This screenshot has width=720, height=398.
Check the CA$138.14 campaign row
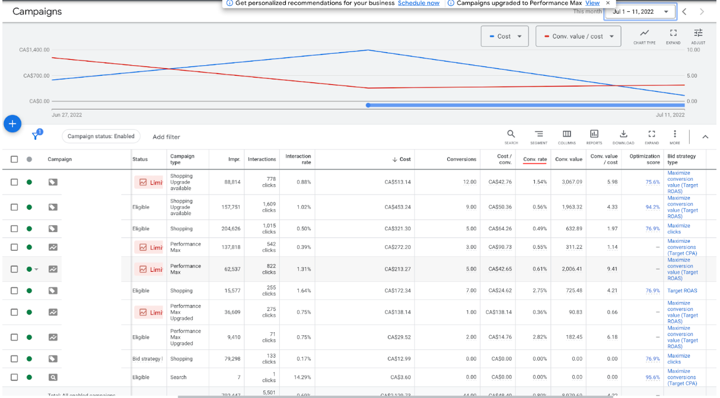pyautogui.click(x=14, y=312)
